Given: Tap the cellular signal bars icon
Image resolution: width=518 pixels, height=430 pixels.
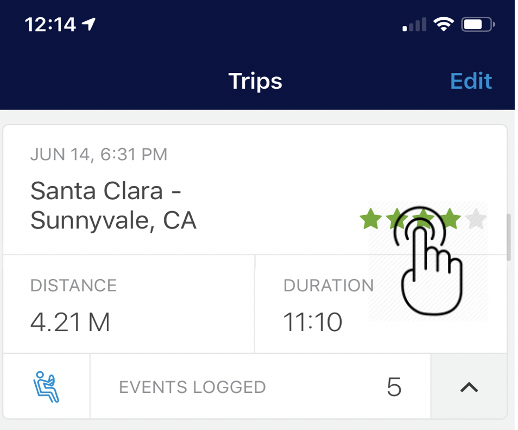Looking at the screenshot, I should click(414, 24).
